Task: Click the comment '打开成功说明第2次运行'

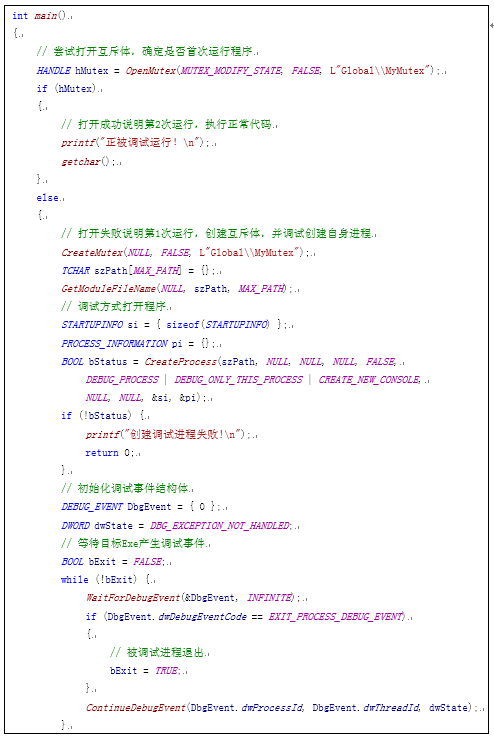Action: click(x=168, y=124)
